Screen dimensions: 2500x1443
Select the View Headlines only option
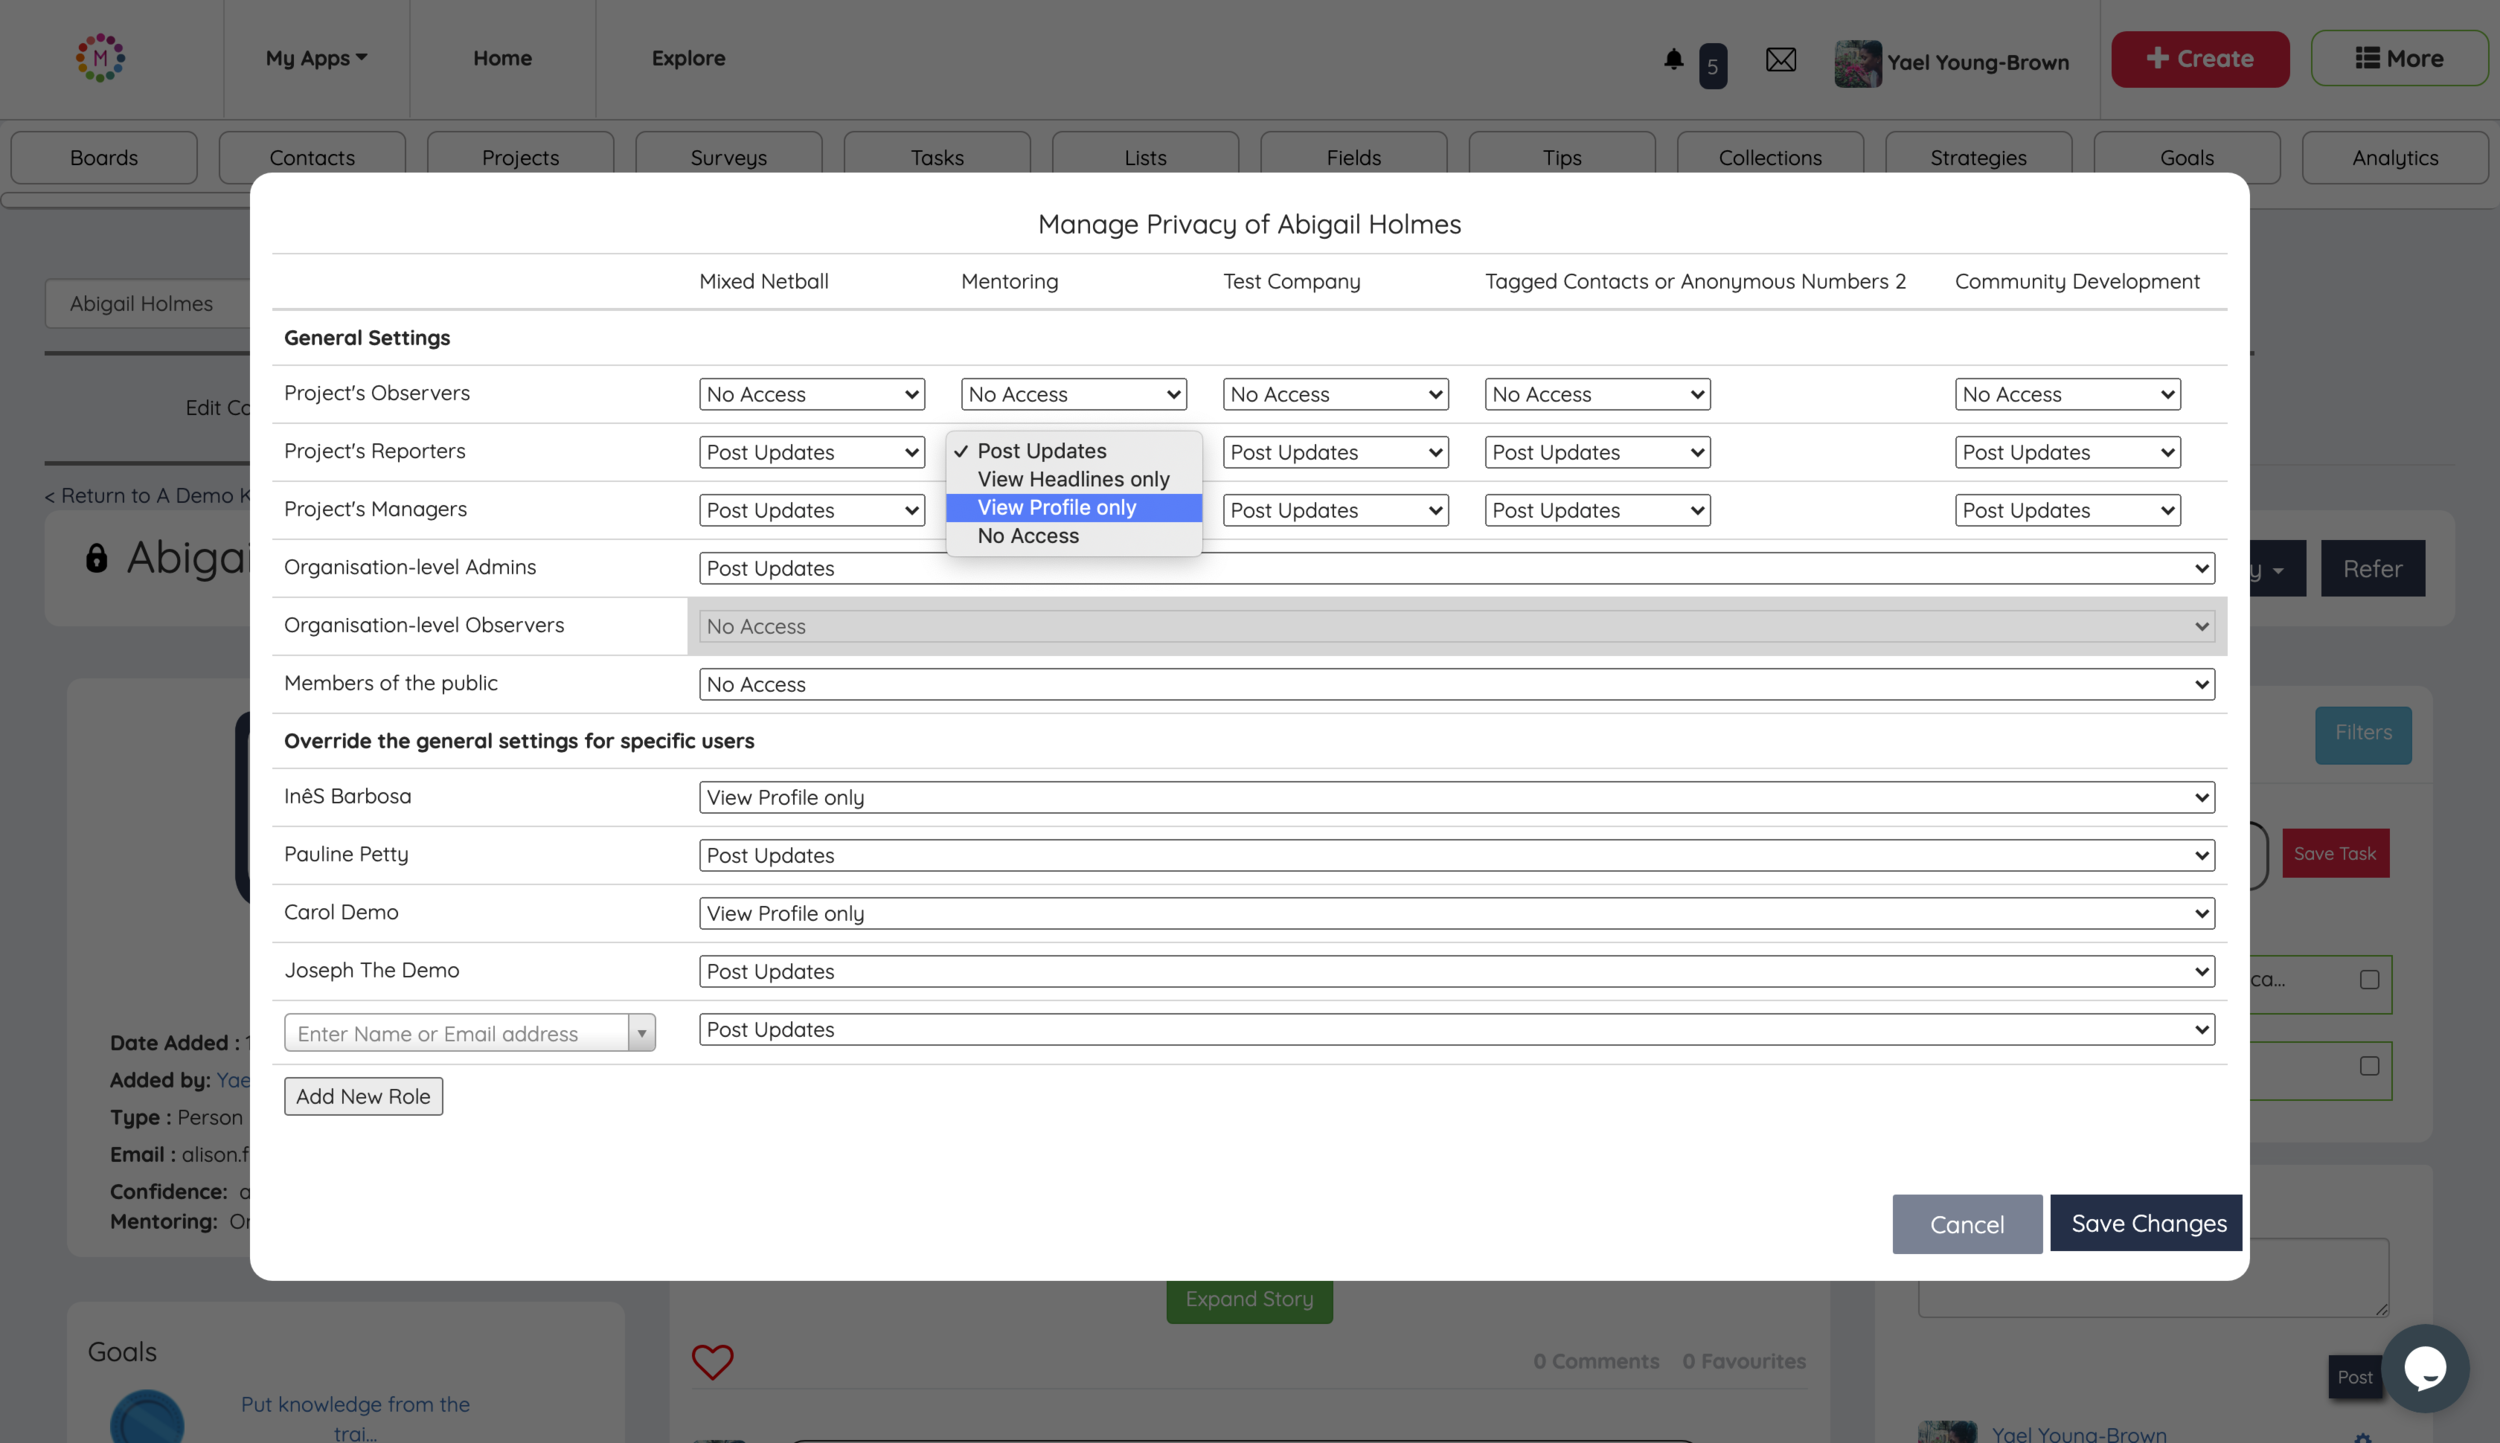coord(1071,479)
